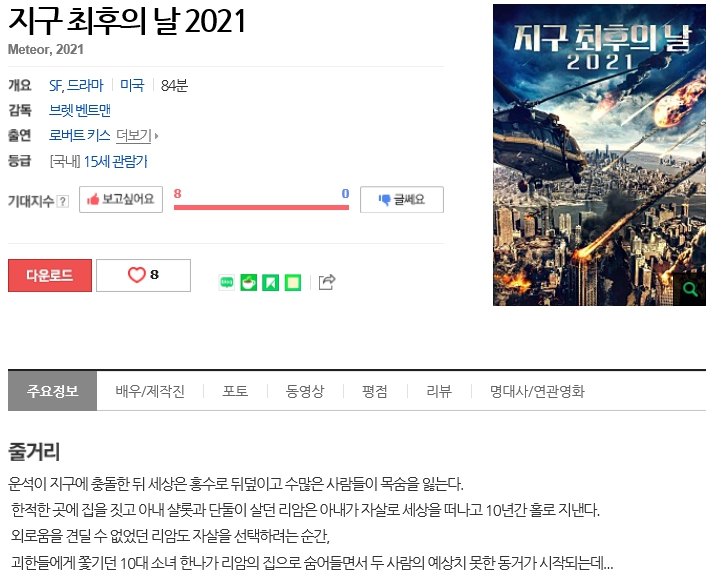Click magnifier icon on poster

click(x=690, y=289)
